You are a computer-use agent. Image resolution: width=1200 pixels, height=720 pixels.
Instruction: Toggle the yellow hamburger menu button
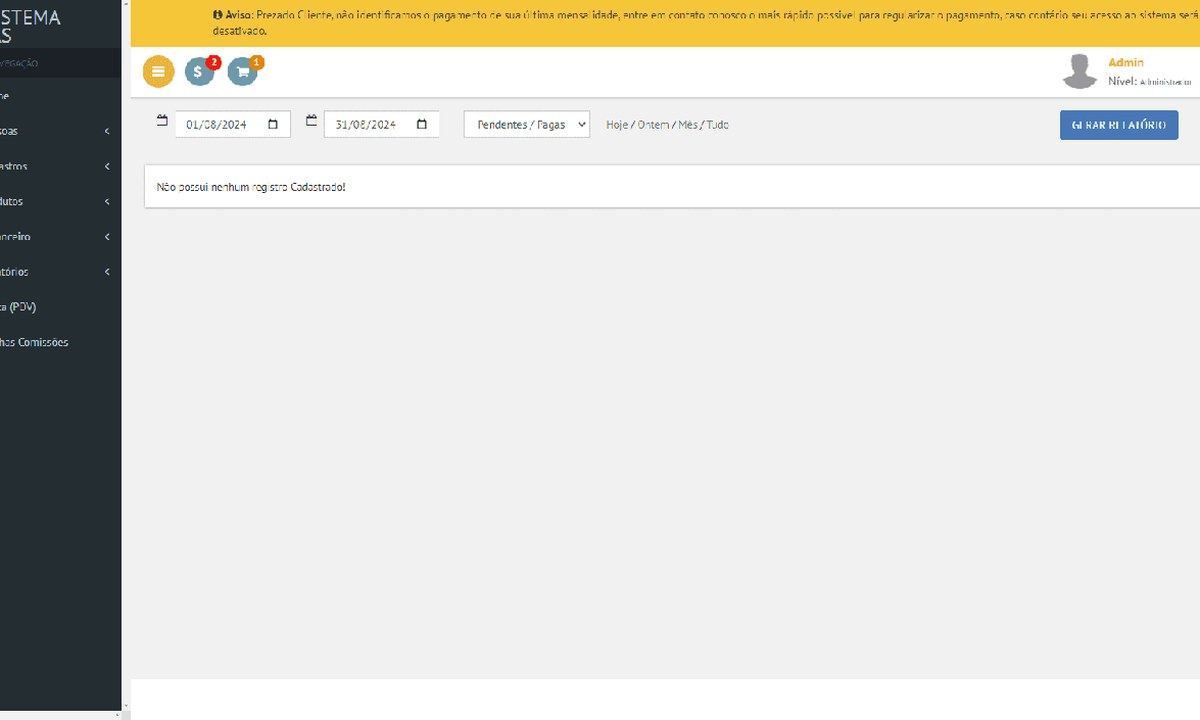tap(158, 72)
